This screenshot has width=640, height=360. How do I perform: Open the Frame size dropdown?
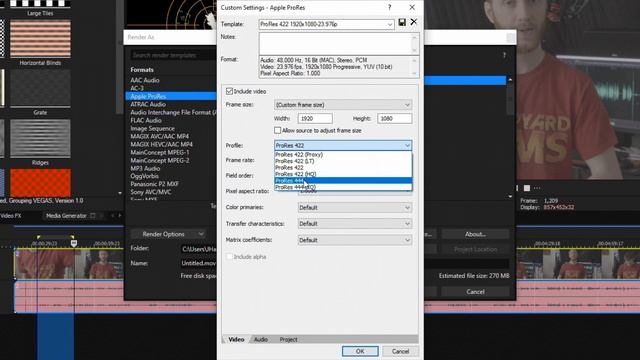point(343,105)
